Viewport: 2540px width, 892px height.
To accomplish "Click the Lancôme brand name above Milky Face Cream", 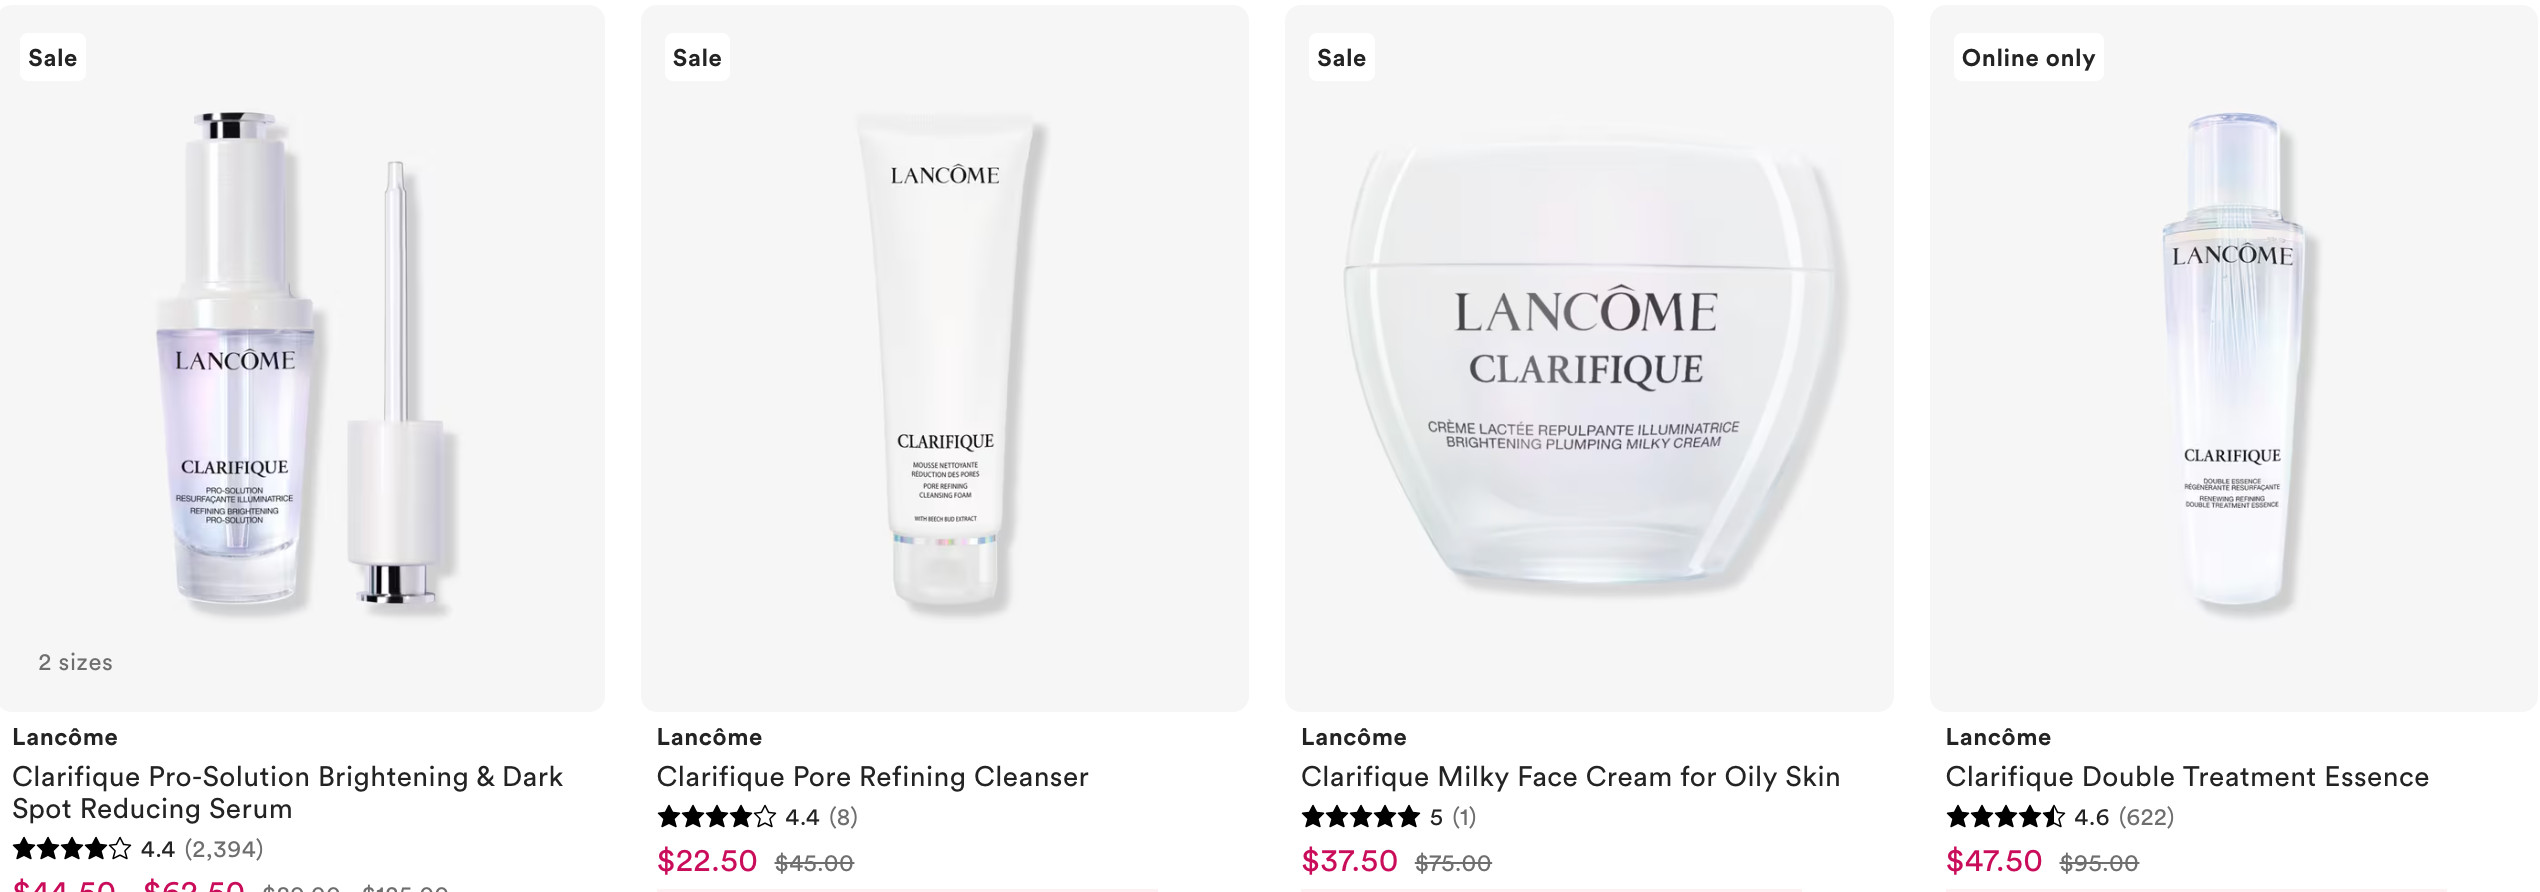I will click(1353, 737).
